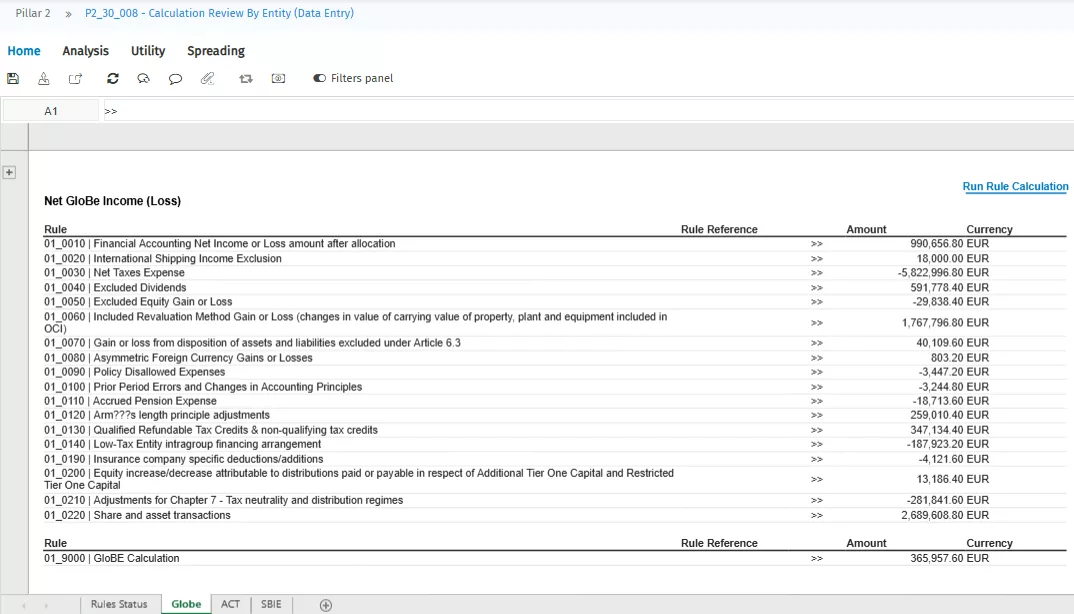
Task: Open the comment bubble icon
Action: click(175, 79)
